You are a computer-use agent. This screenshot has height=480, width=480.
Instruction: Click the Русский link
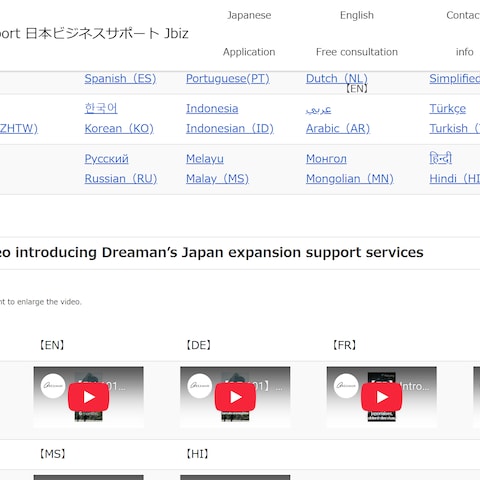[106, 159]
